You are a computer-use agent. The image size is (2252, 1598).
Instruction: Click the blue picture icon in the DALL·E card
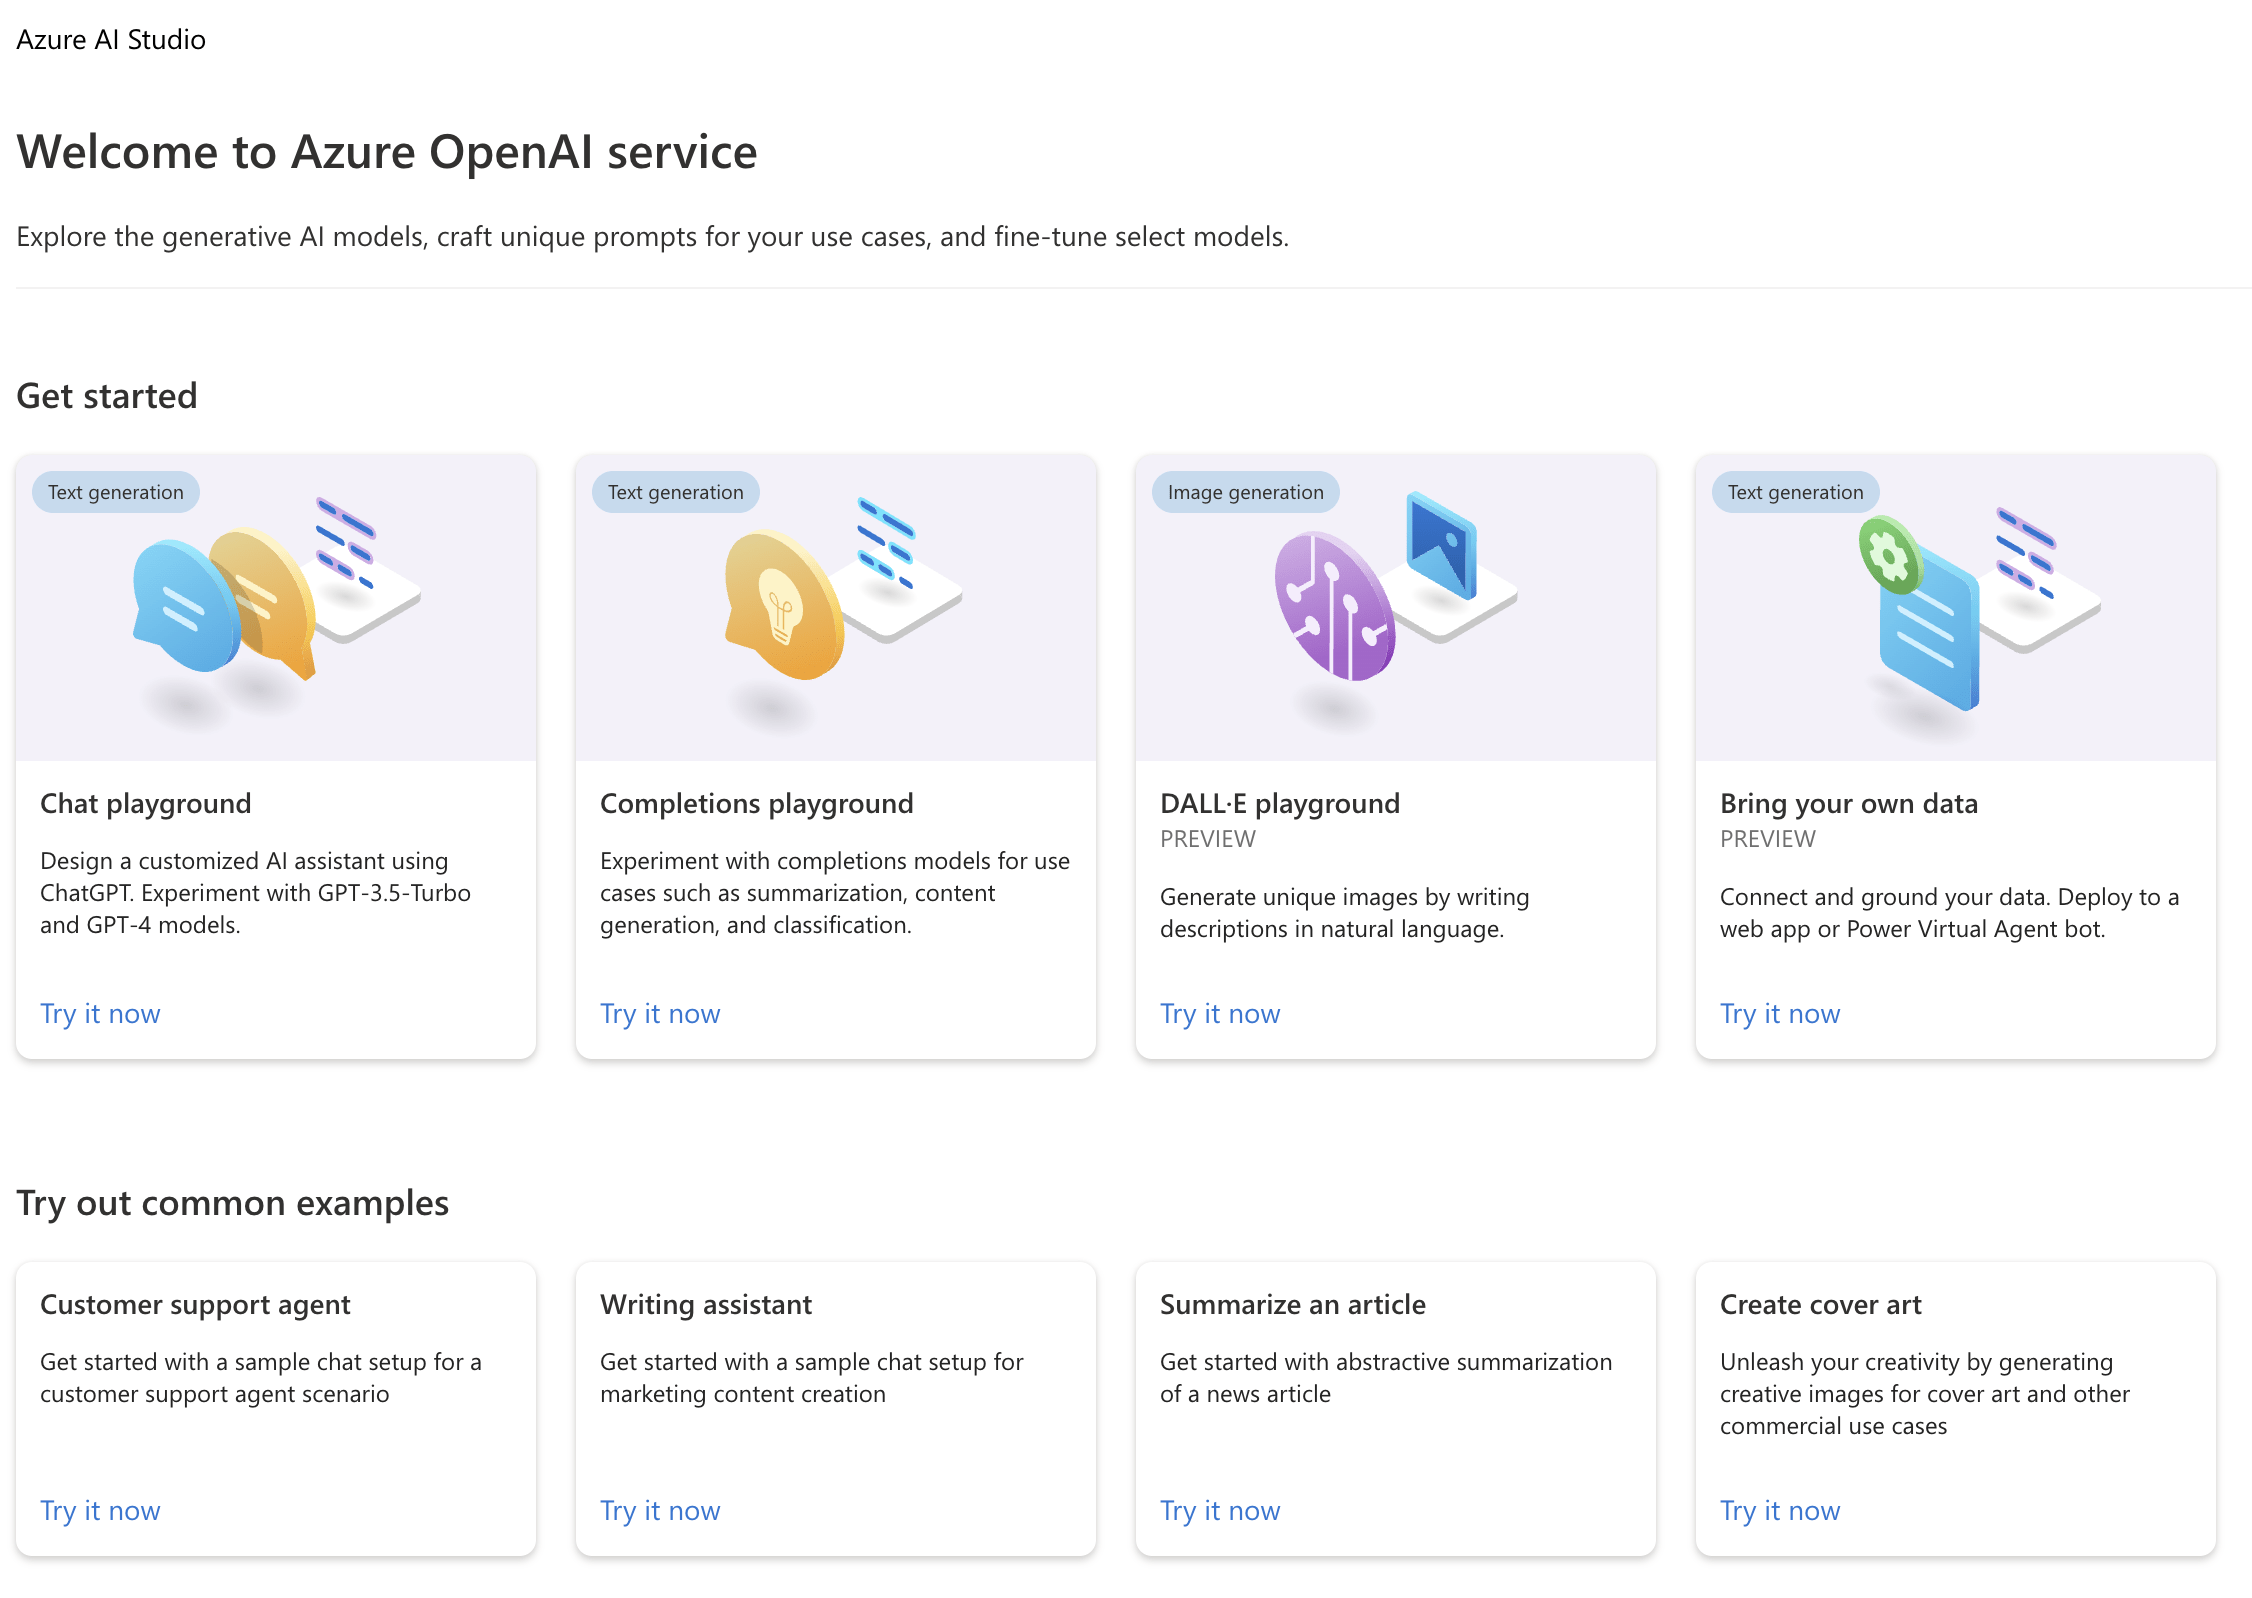pos(1441,544)
